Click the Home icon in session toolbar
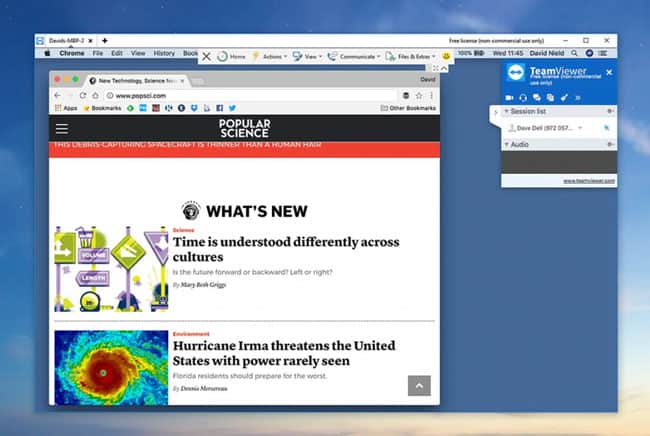The height and width of the screenshot is (436, 650). pyautogui.click(x=232, y=57)
